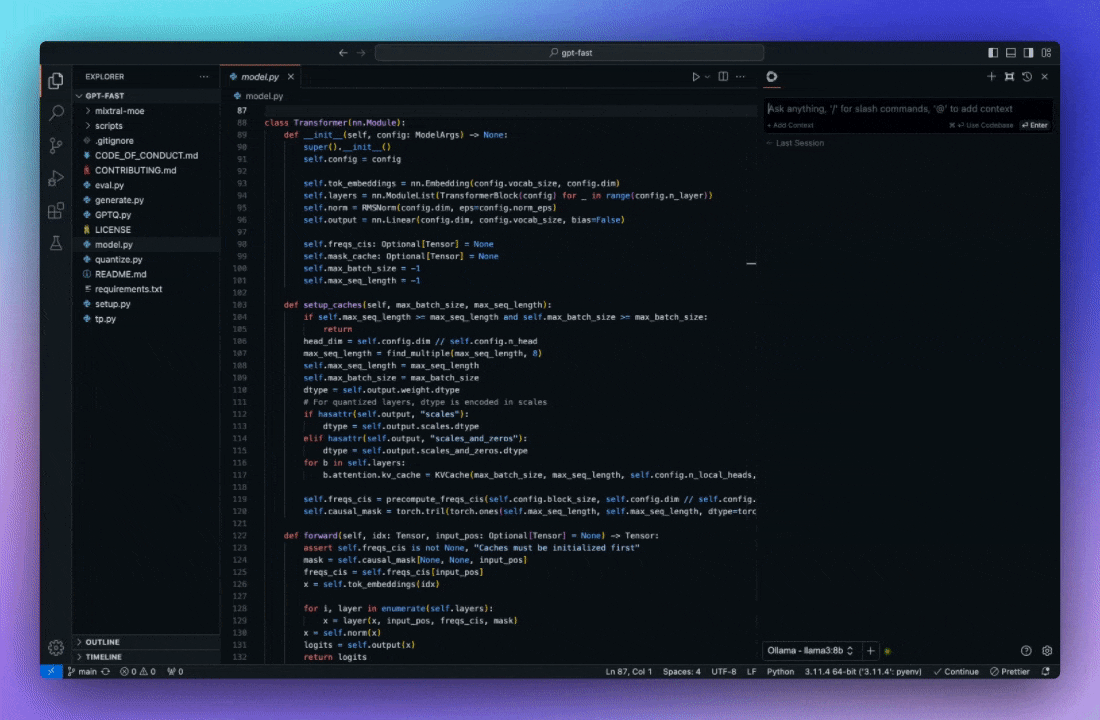Open the Run Python File dropdown arrow

[707, 77]
